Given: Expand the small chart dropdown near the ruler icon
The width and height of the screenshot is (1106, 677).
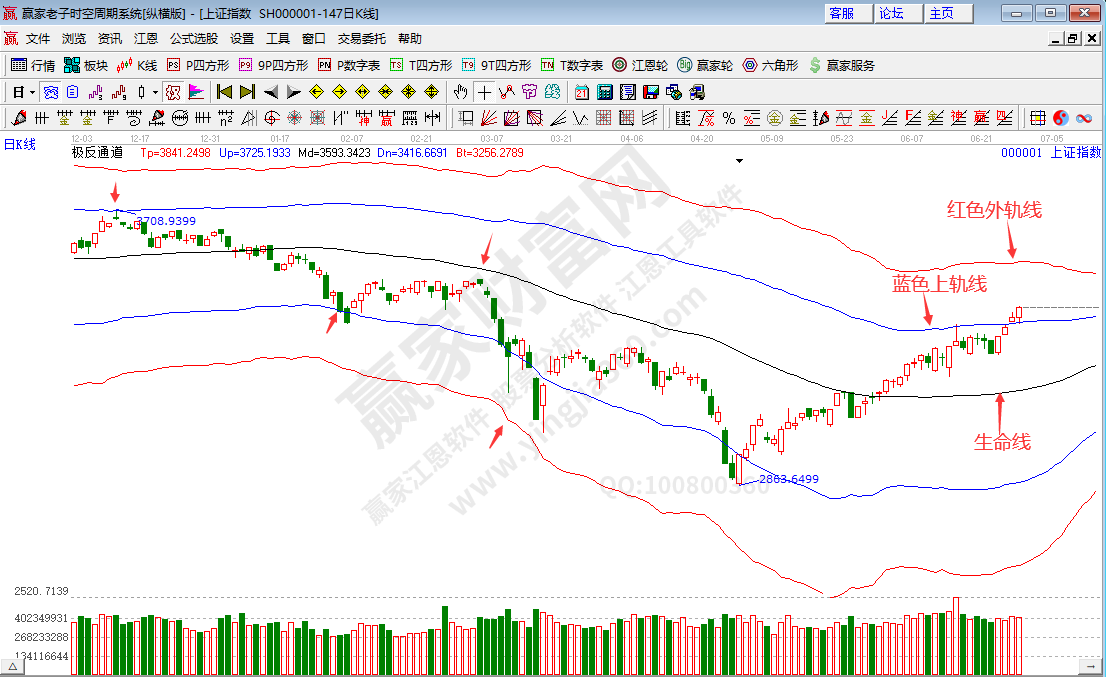Looking at the screenshot, I should pyautogui.click(x=155, y=92).
